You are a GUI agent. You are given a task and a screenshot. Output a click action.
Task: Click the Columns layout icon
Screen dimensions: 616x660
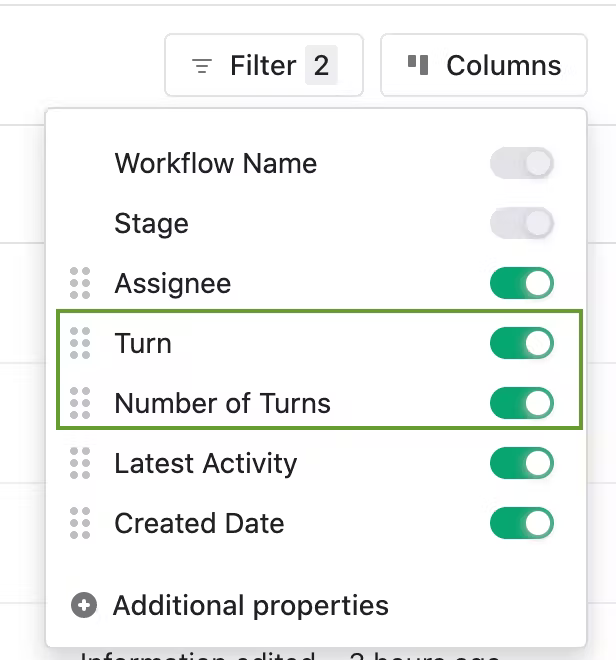(418, 65)
